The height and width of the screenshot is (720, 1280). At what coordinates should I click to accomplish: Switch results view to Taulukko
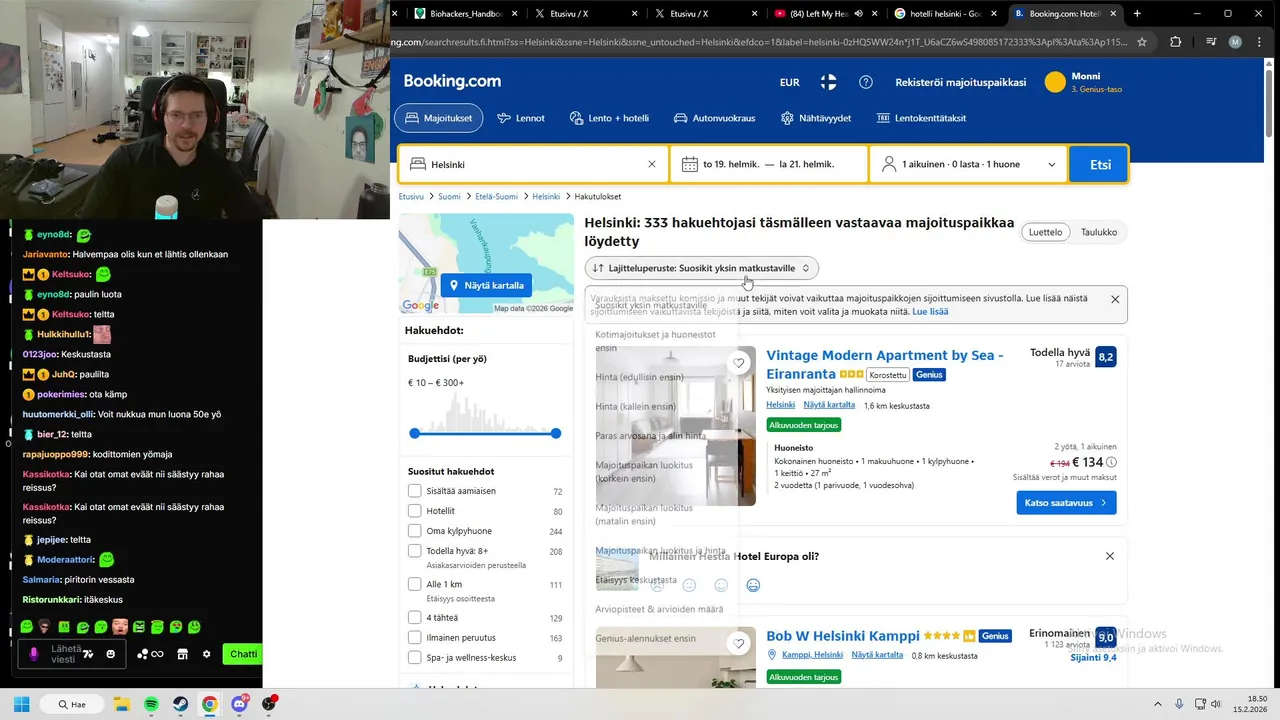click(x=1098, y=232)
